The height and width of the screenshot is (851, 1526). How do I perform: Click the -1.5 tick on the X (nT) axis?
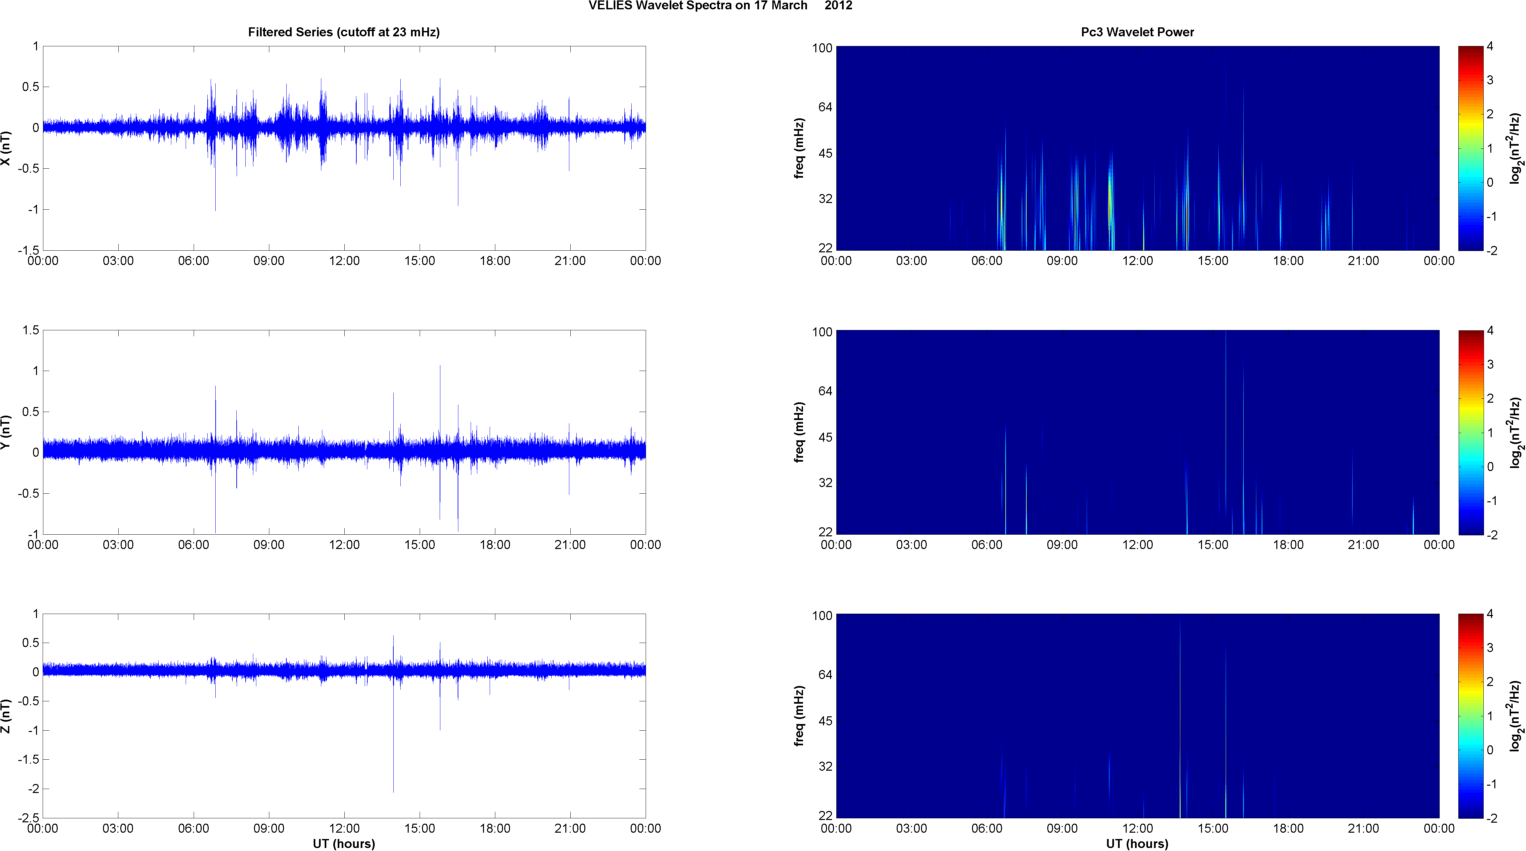point(28,250)
